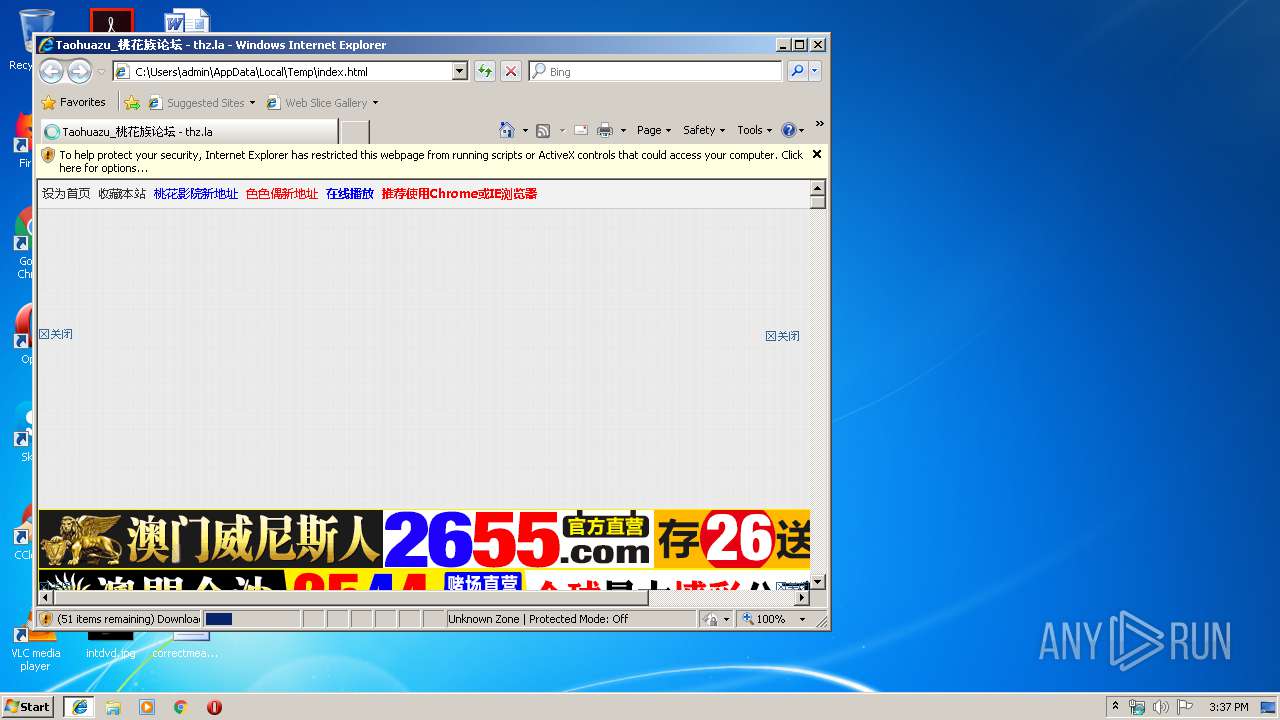Expand the Home button dropdown arrow

click(x=525, y=131)
